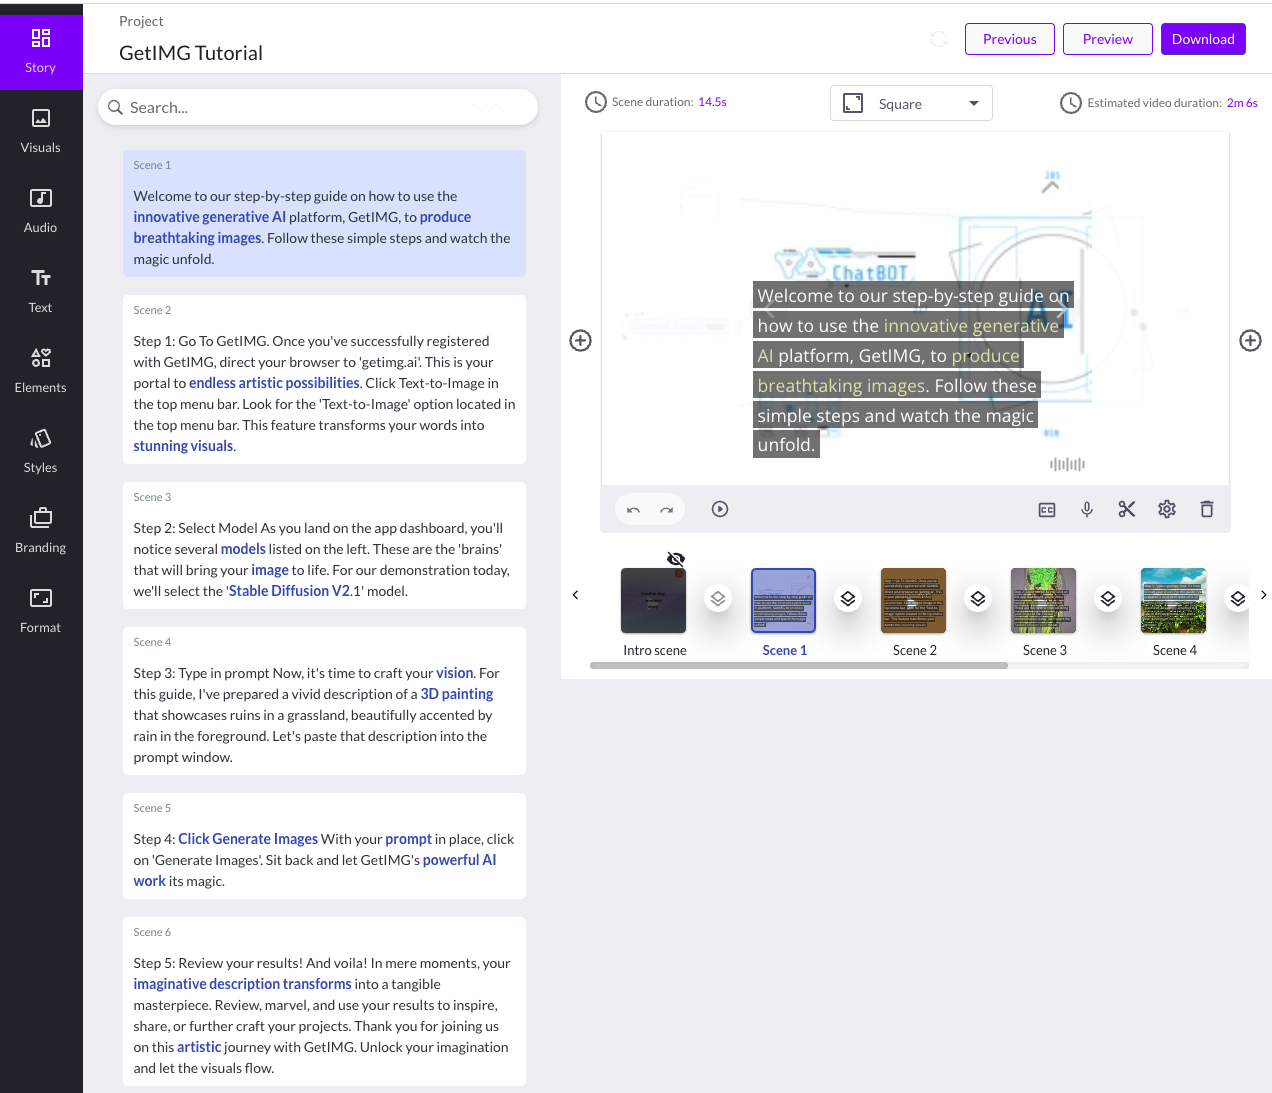Open the Square aspect ratio dropdown
This screenshot has height=1093, width=1272.
click(911, 103)
